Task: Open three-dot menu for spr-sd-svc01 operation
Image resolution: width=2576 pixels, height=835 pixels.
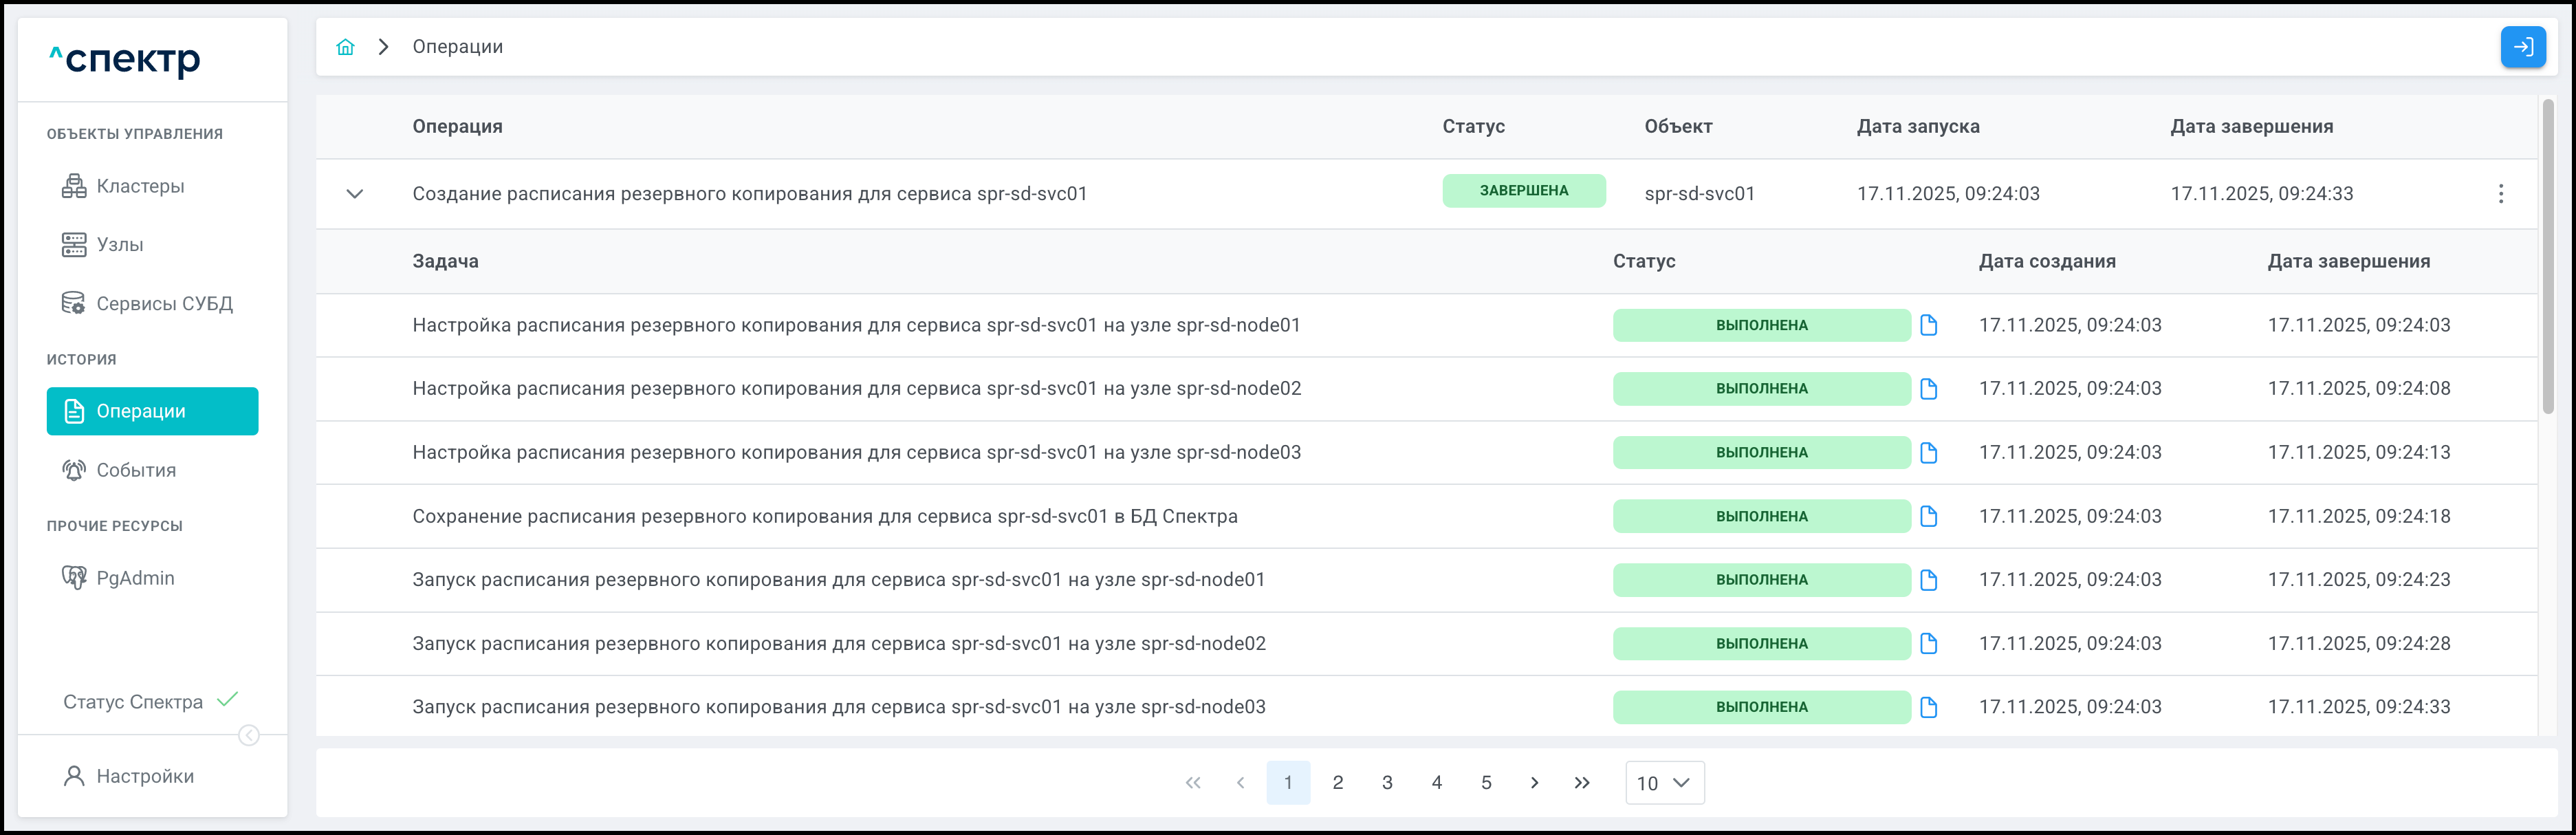Action: point(2500,194)
